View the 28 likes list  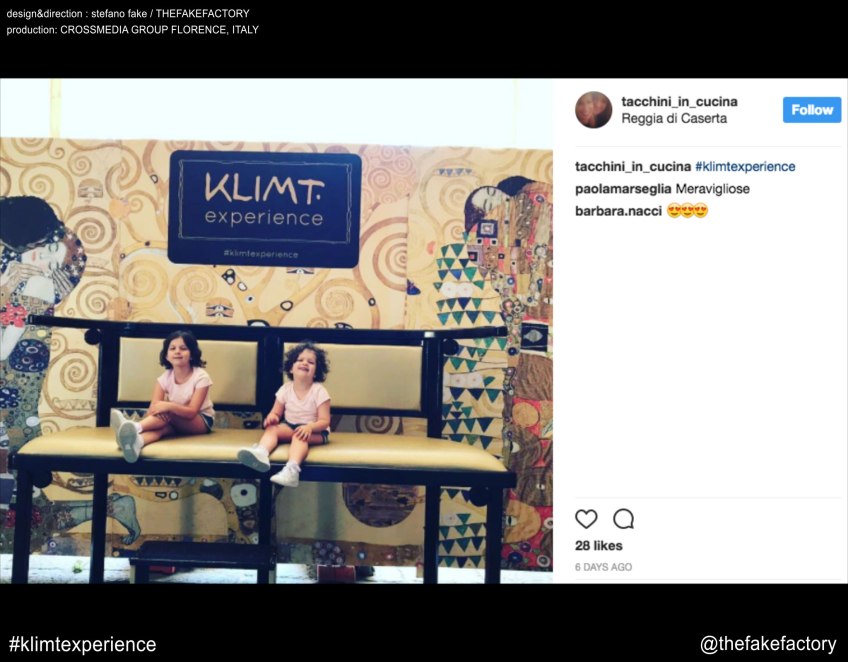(x=599, y=546)
